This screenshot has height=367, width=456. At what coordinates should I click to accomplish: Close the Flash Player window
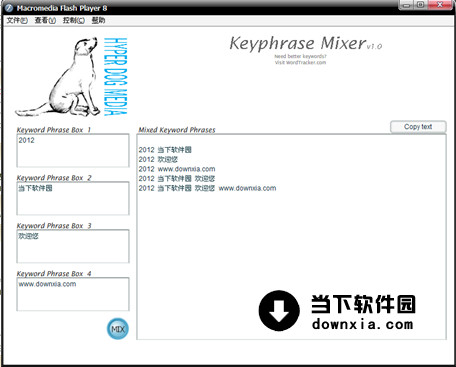tap(440, 5)
